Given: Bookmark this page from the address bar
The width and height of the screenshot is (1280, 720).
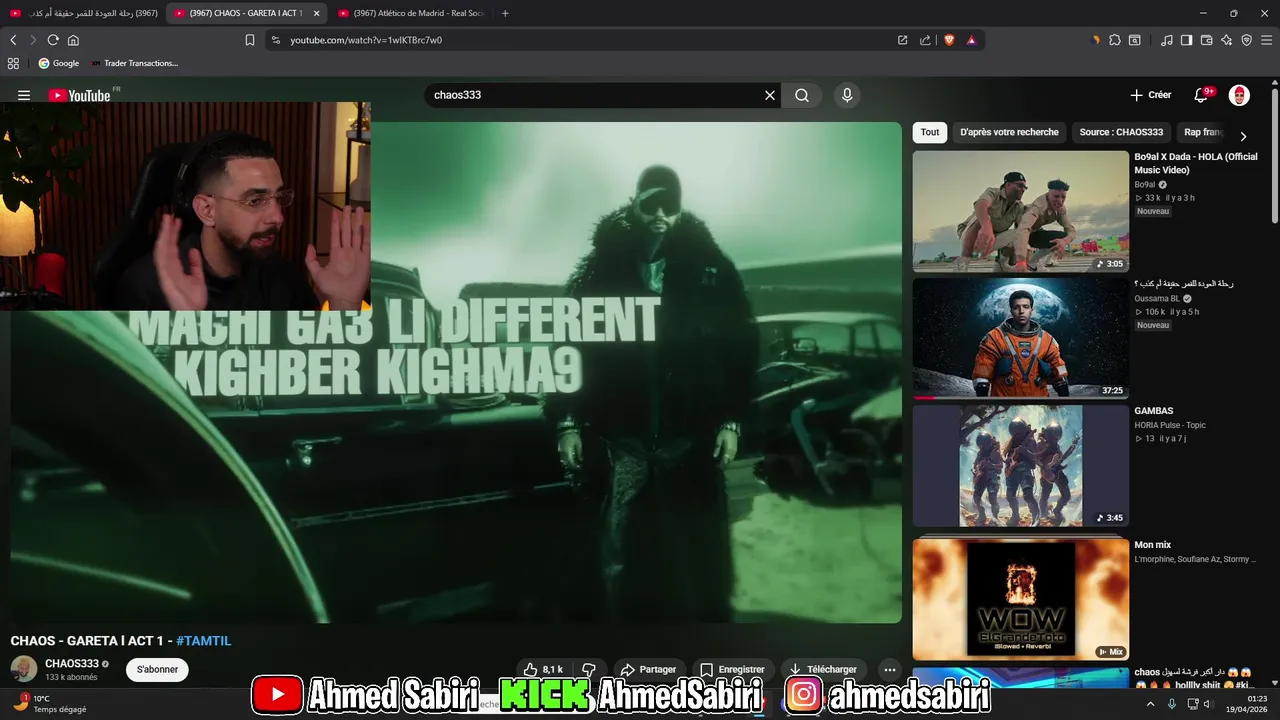Looking at the screenshot, I should [x=250, y=40].
